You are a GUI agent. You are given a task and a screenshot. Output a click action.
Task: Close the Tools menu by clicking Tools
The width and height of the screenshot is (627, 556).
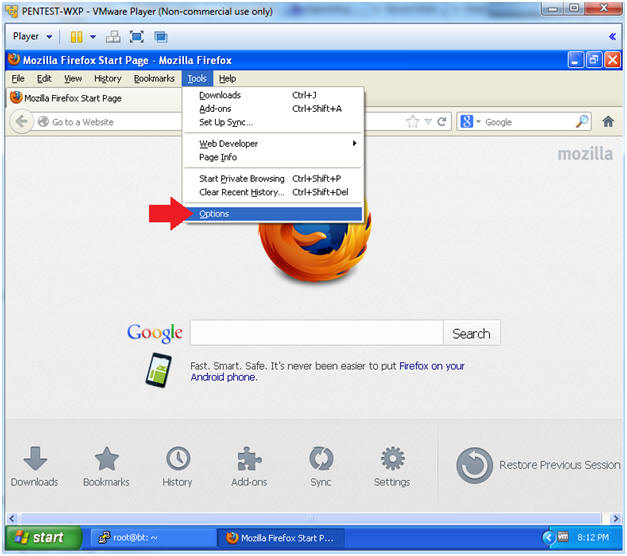click(x=197, y=79)
